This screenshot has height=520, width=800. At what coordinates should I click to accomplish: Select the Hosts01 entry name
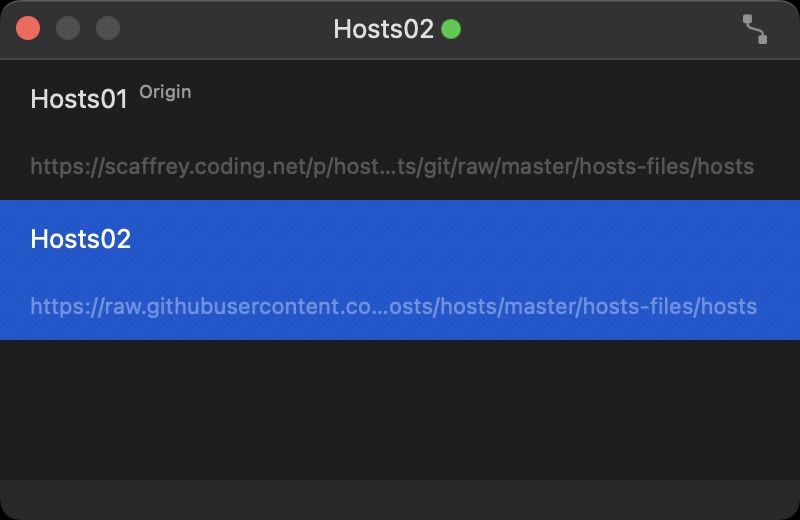(x=79, y=99)
